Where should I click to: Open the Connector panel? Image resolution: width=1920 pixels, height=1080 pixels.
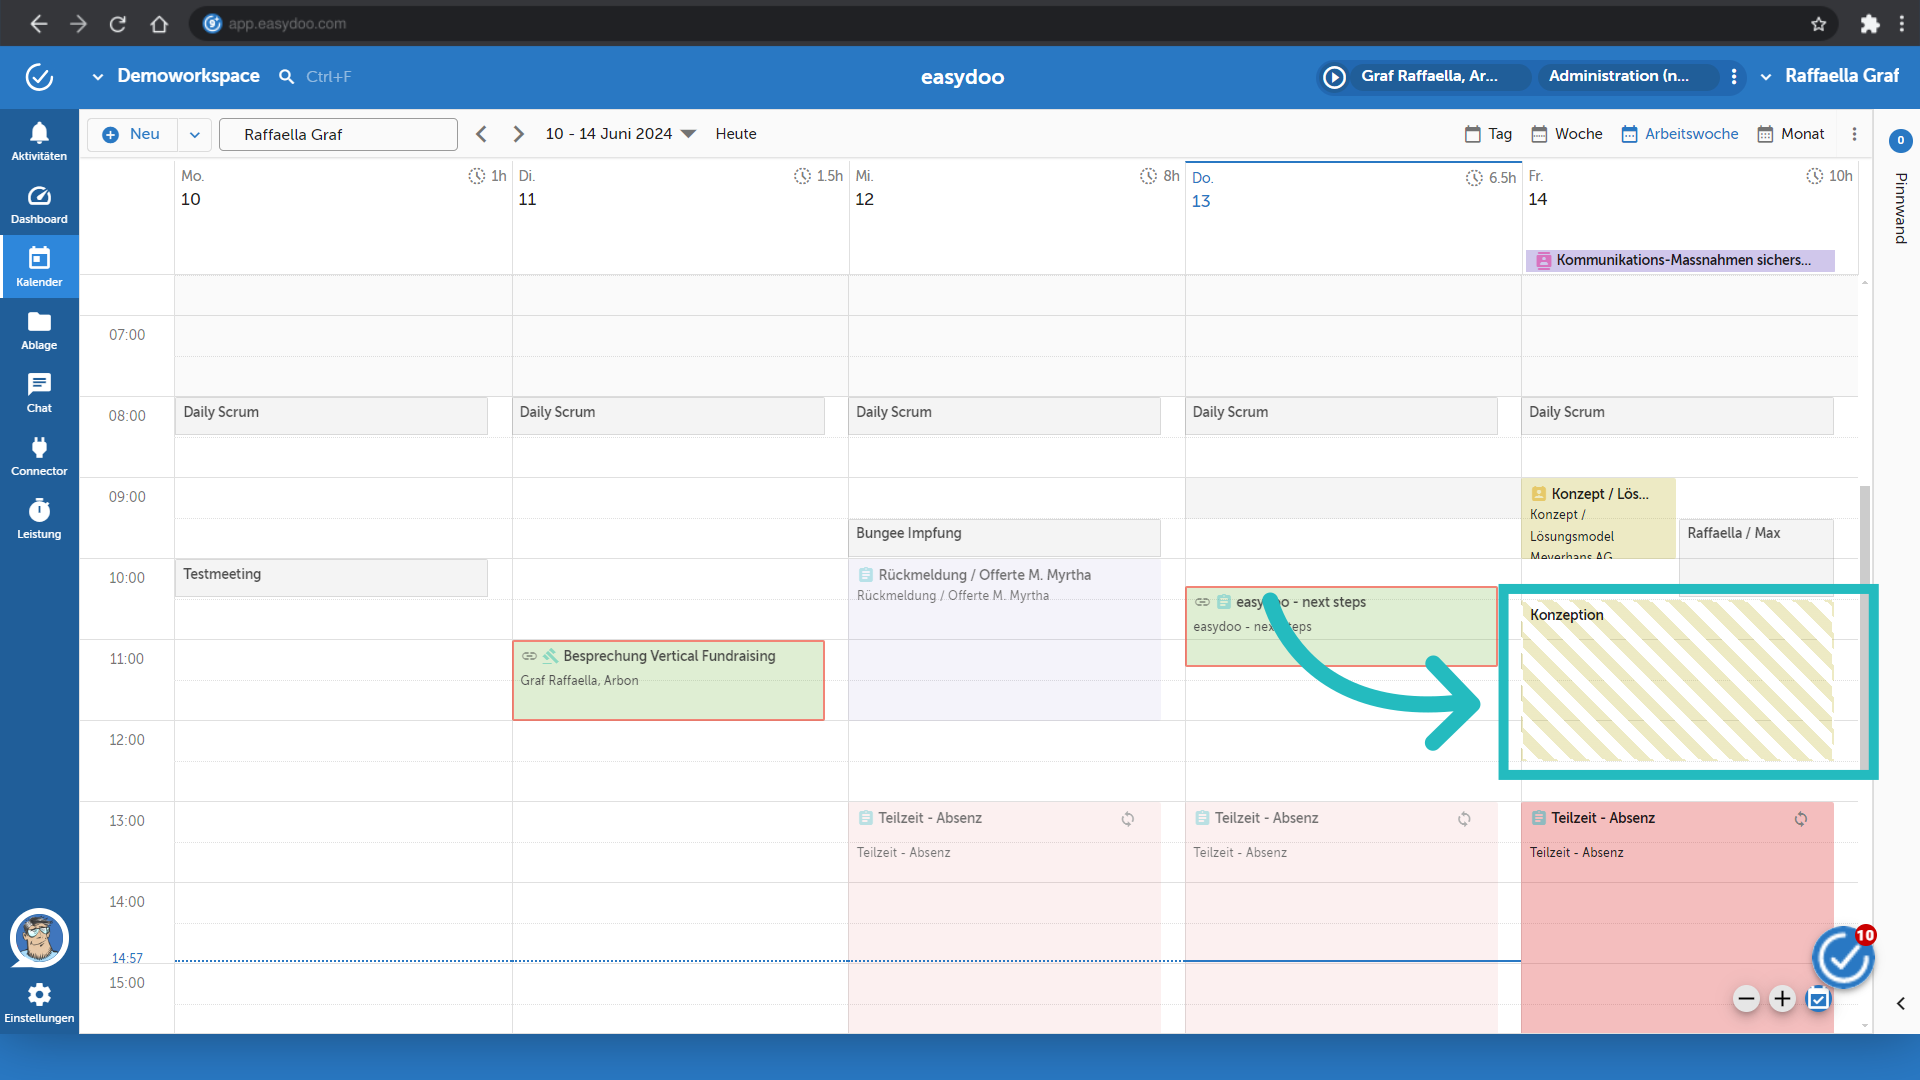(x=38, y=458)
